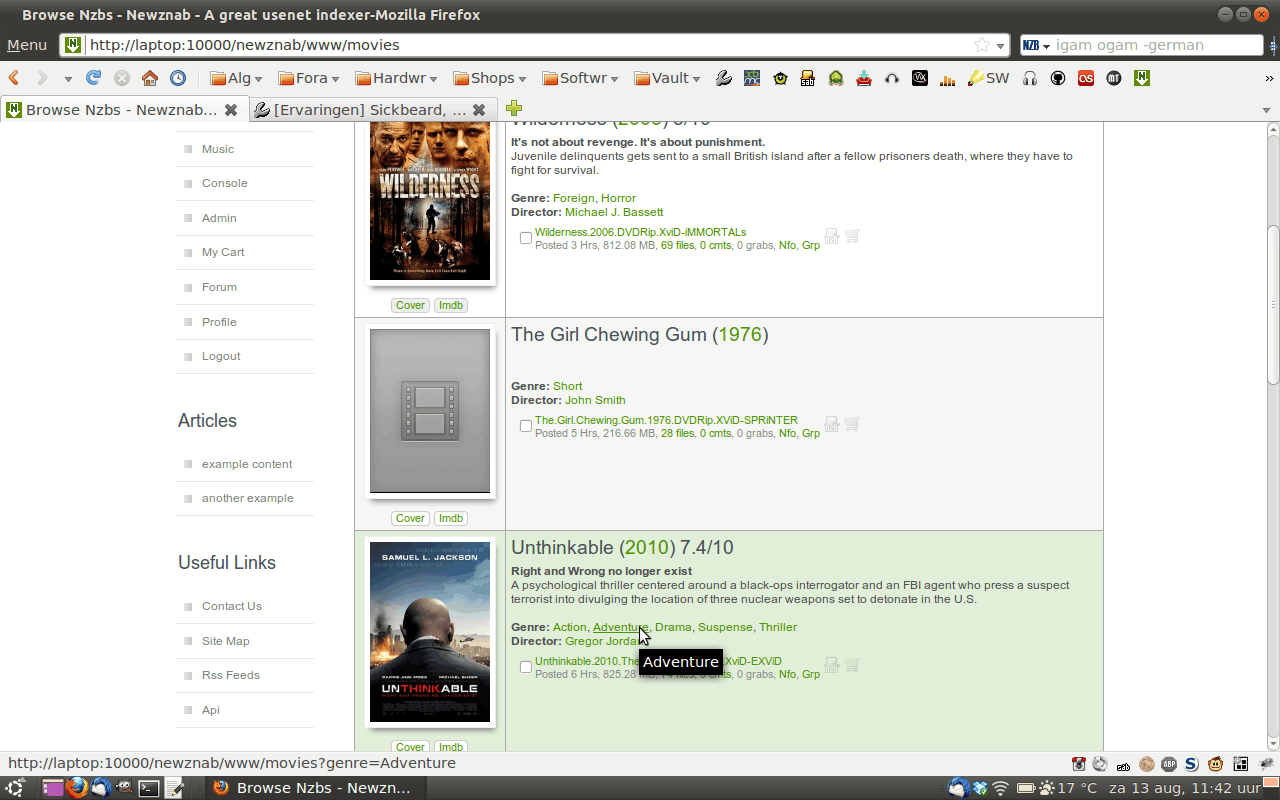
Task: Open the green Newznab bookmark icon
Action: (x=1142, y=78)
